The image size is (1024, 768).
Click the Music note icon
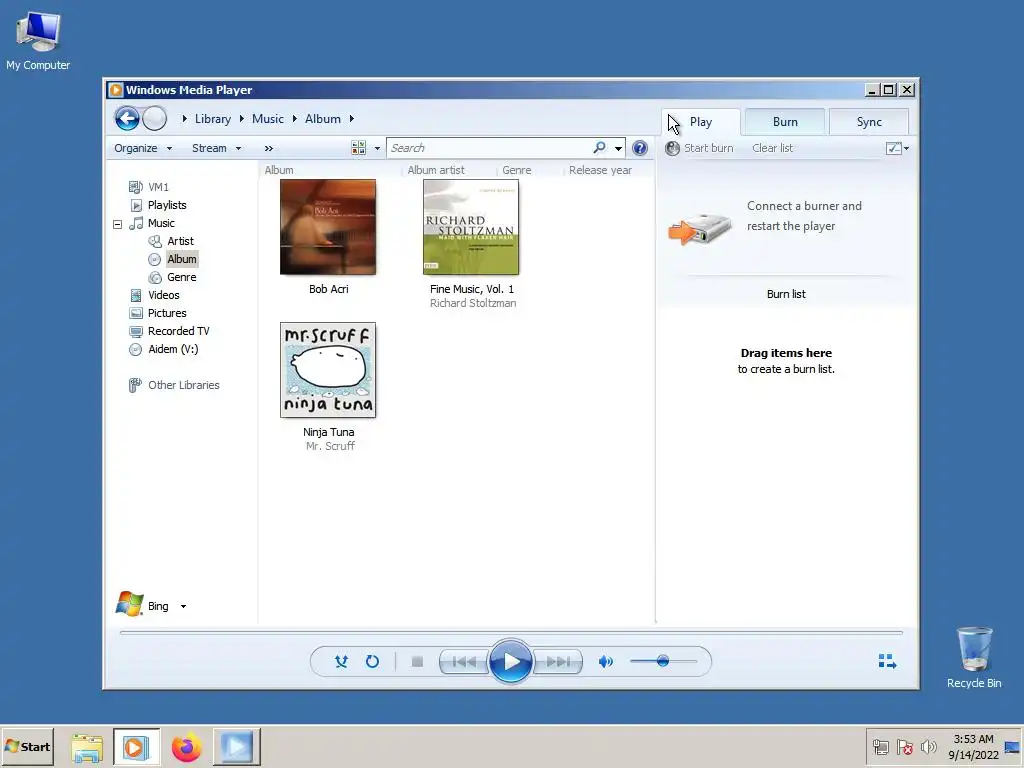point(136,223)
